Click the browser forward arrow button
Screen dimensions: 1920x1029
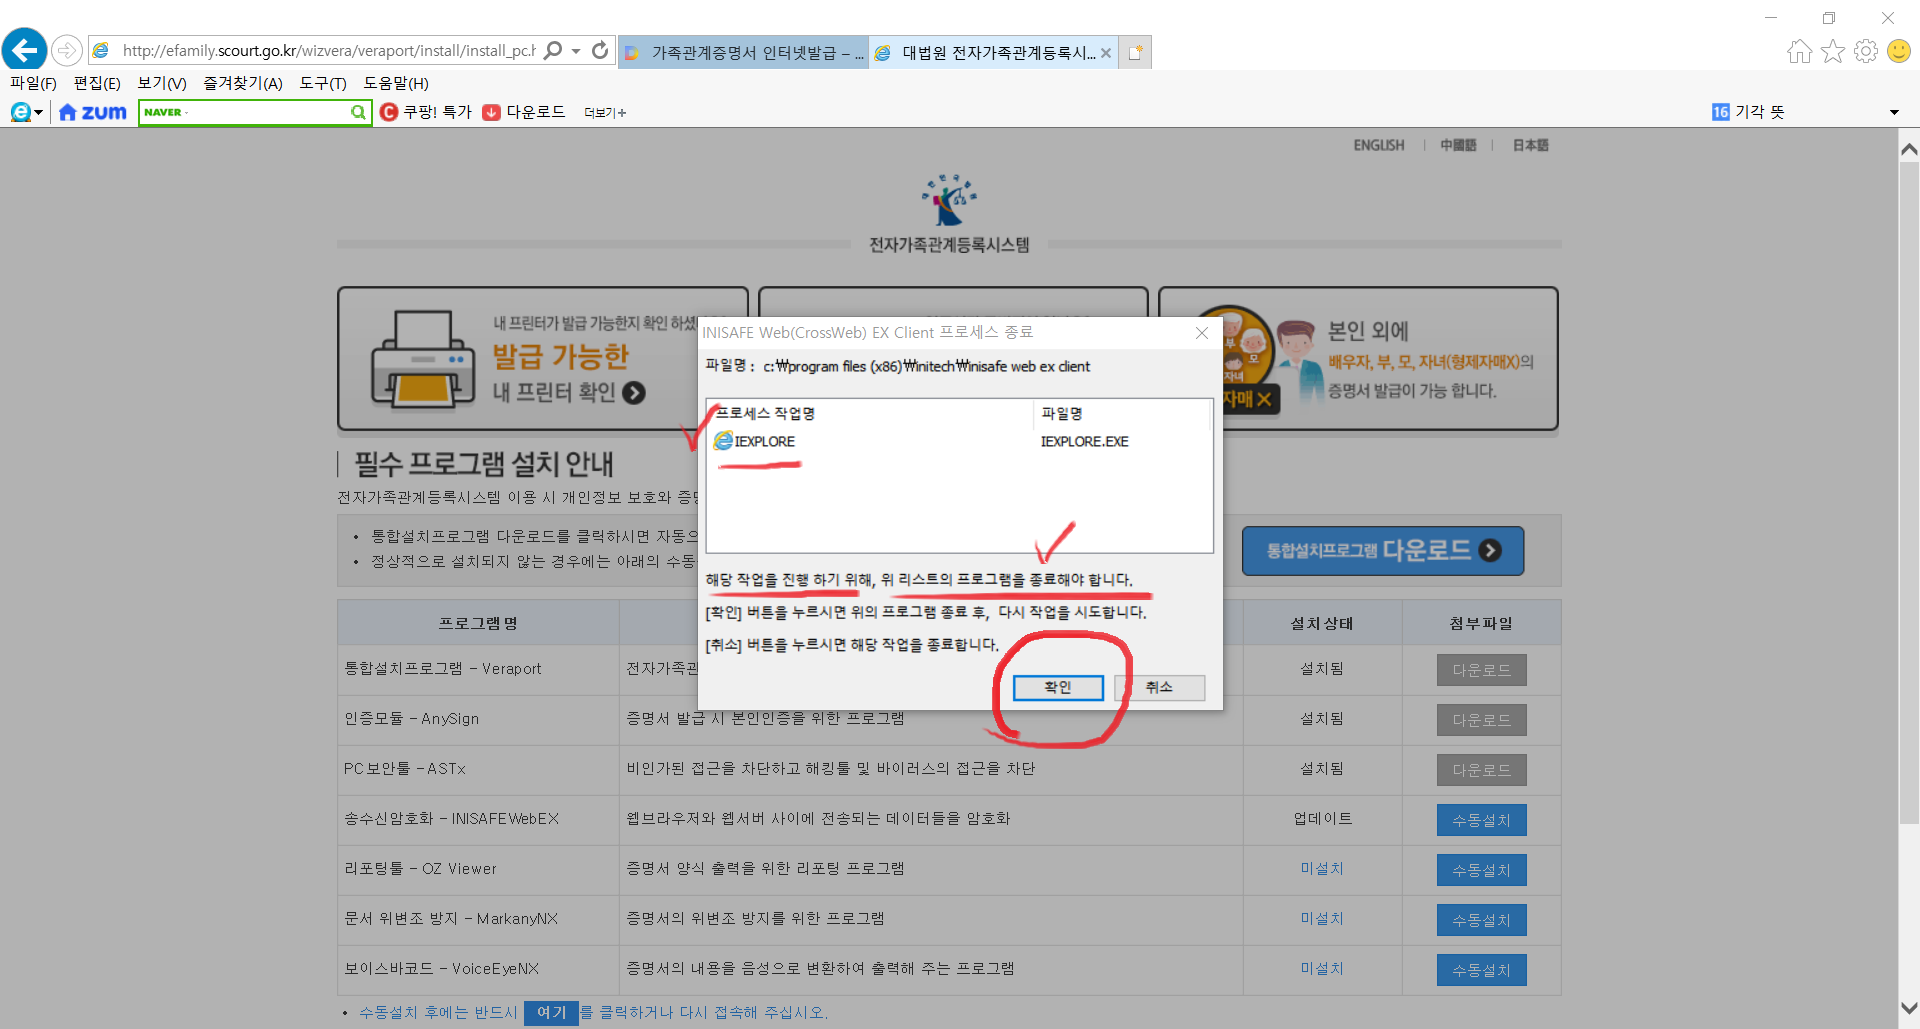[x=66, y=50]
